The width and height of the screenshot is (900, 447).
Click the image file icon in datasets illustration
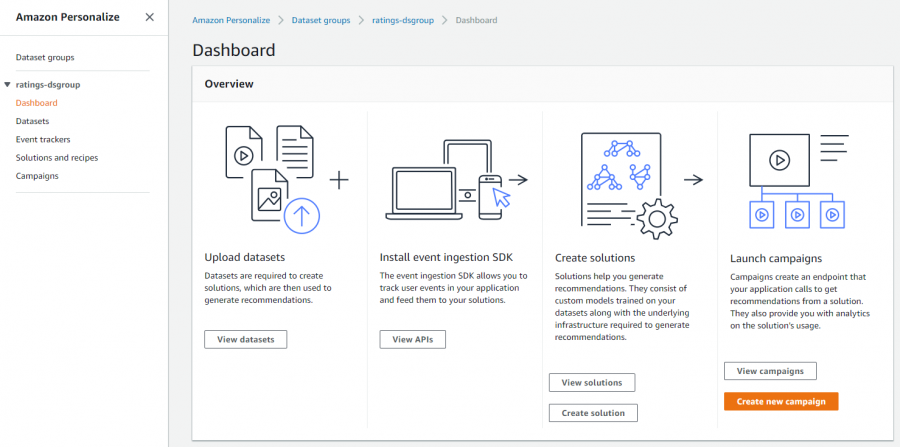[270, 195]
